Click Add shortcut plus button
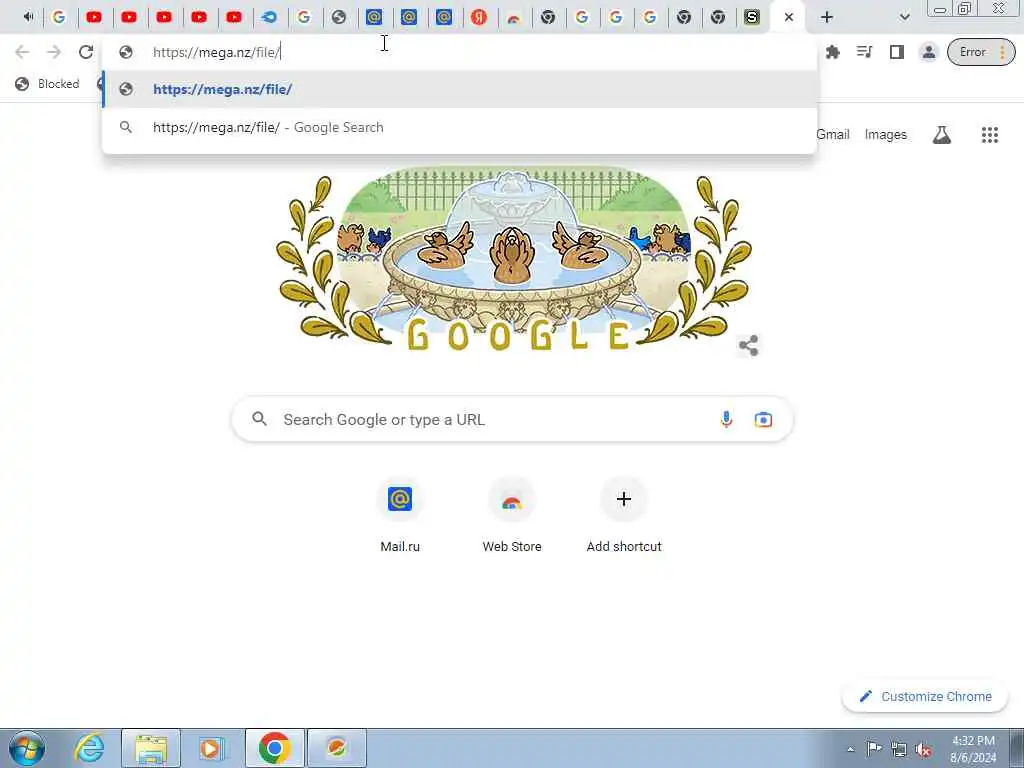Screen dimensions: 1024x768 [624, 500]
